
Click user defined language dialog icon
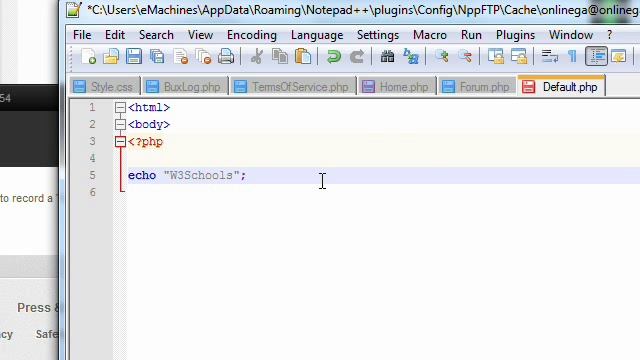619,56
